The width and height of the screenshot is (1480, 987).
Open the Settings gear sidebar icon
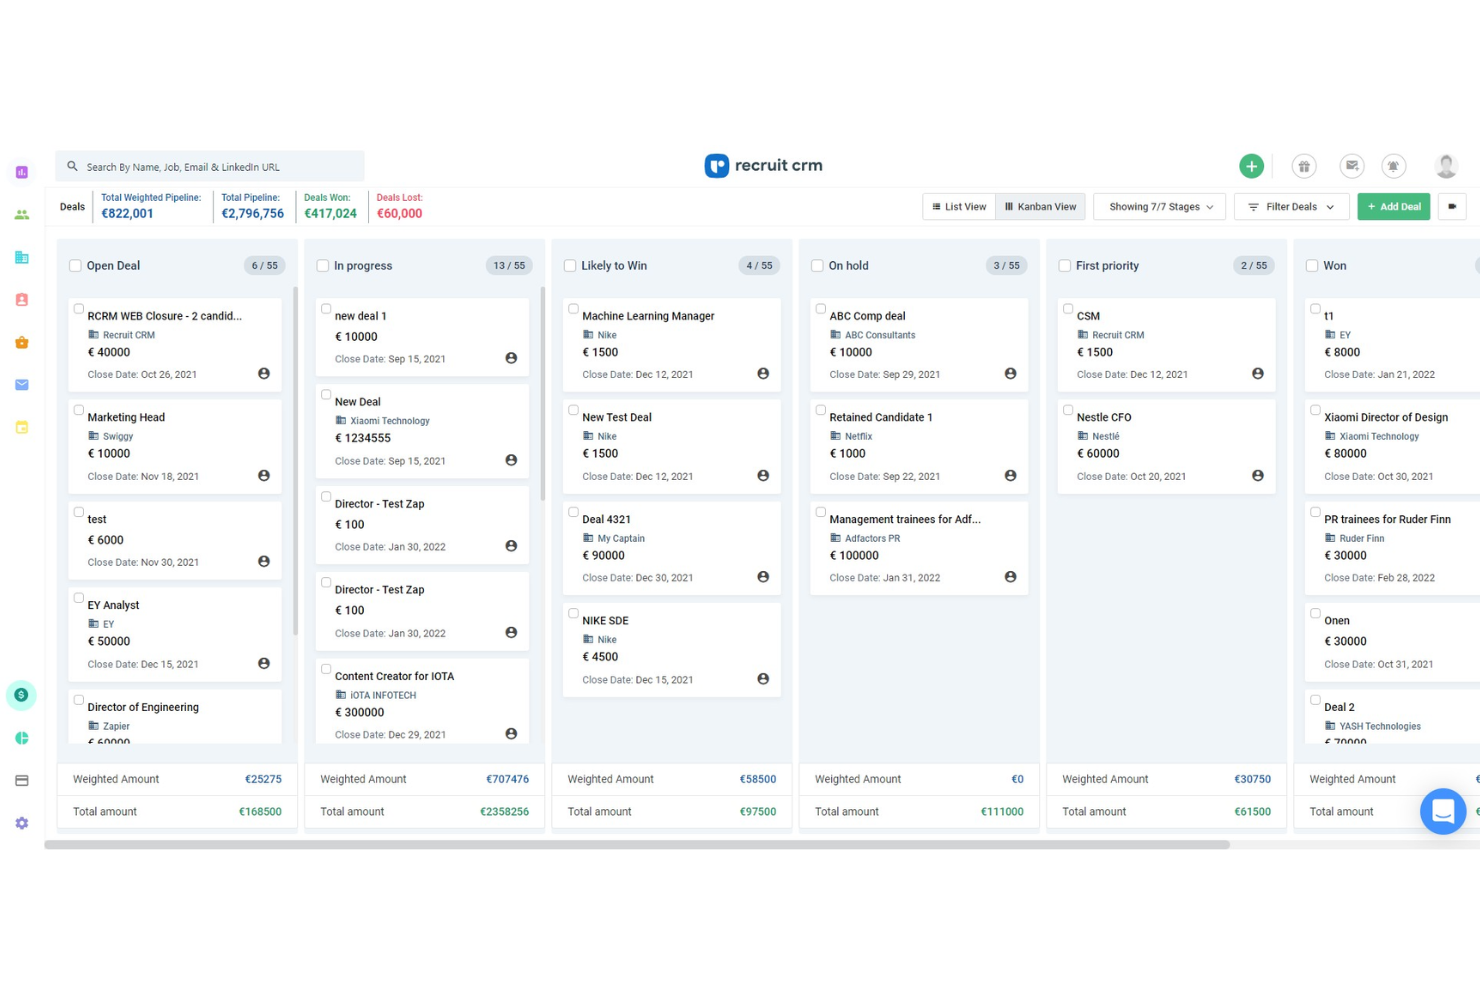[x=22, y=823]
